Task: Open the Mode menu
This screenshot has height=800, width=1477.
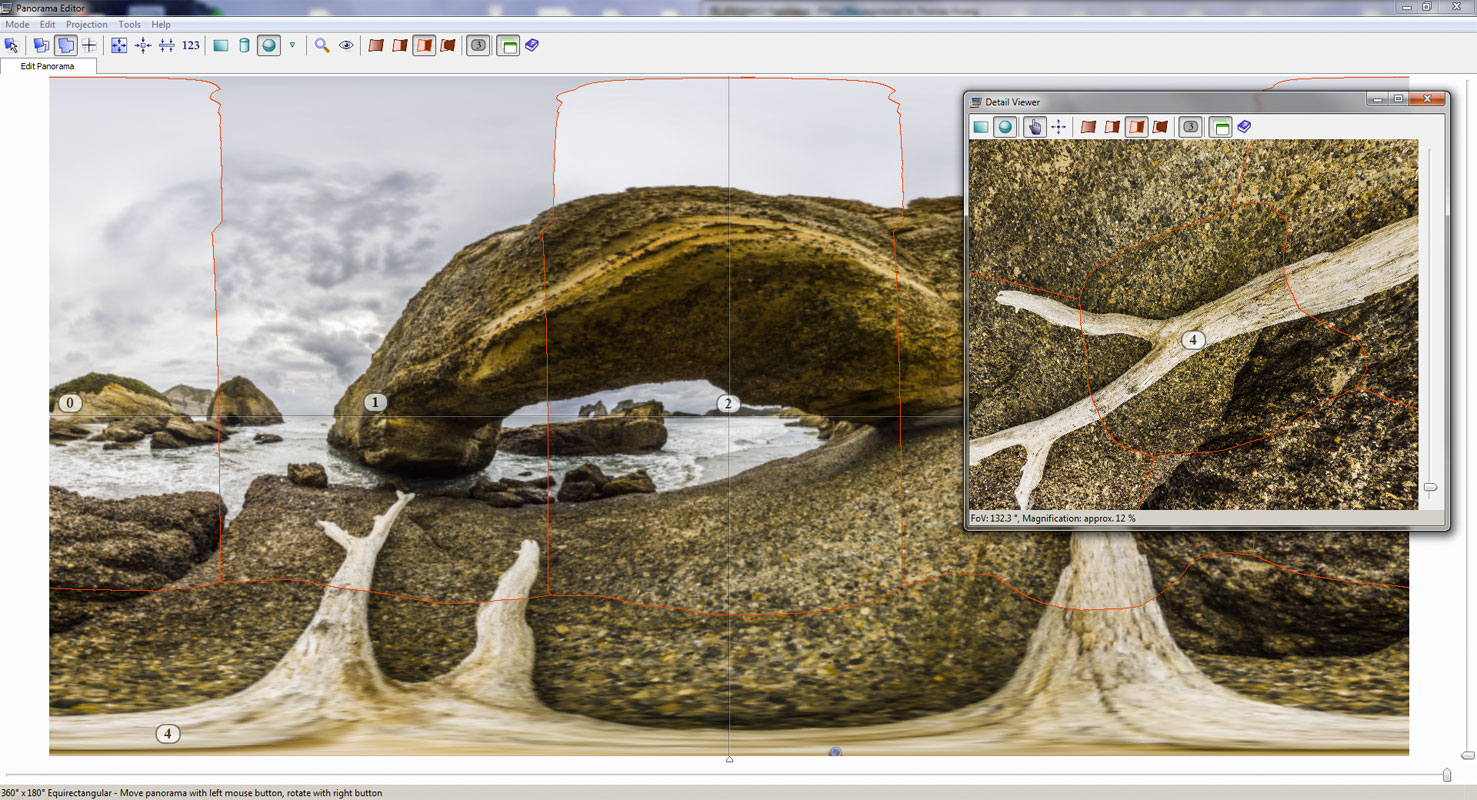Action: pyautogui.click(x=17, y=24)
